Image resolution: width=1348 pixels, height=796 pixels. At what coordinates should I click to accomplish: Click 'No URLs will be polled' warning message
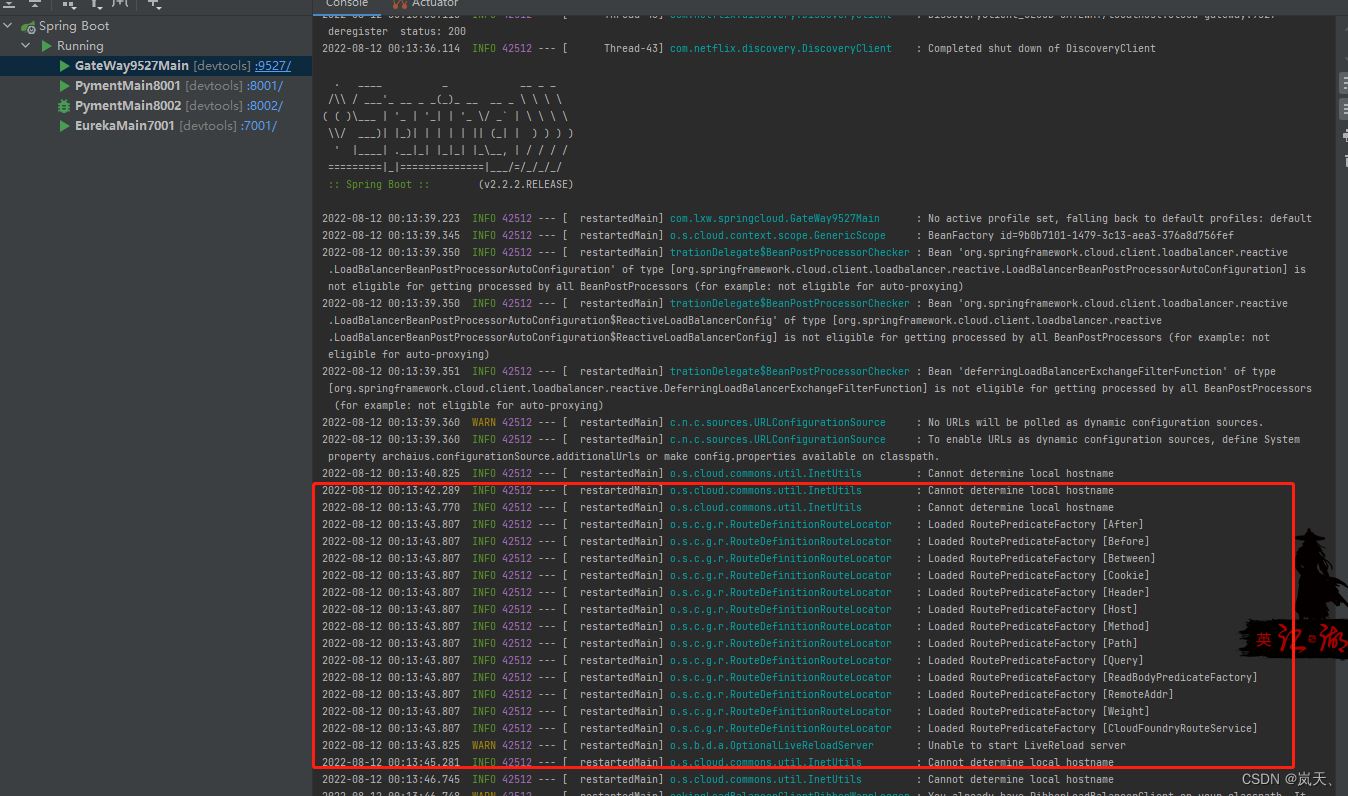[1095, 422]
